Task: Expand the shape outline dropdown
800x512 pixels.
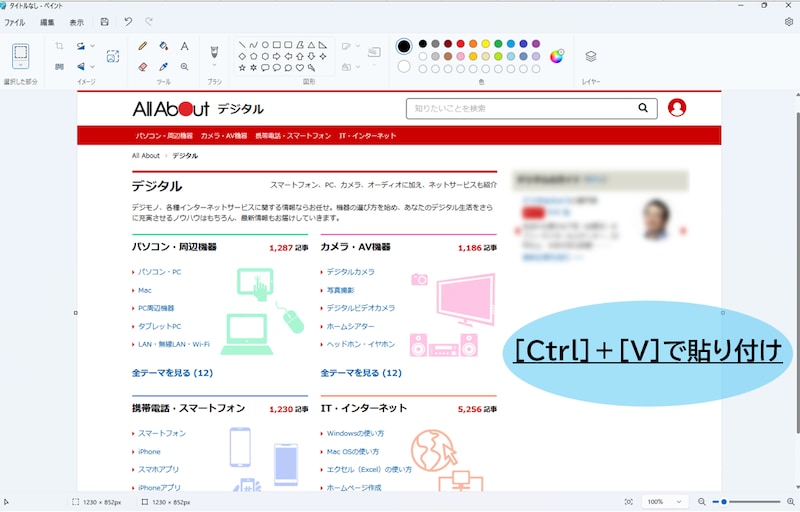Action: 358,46
